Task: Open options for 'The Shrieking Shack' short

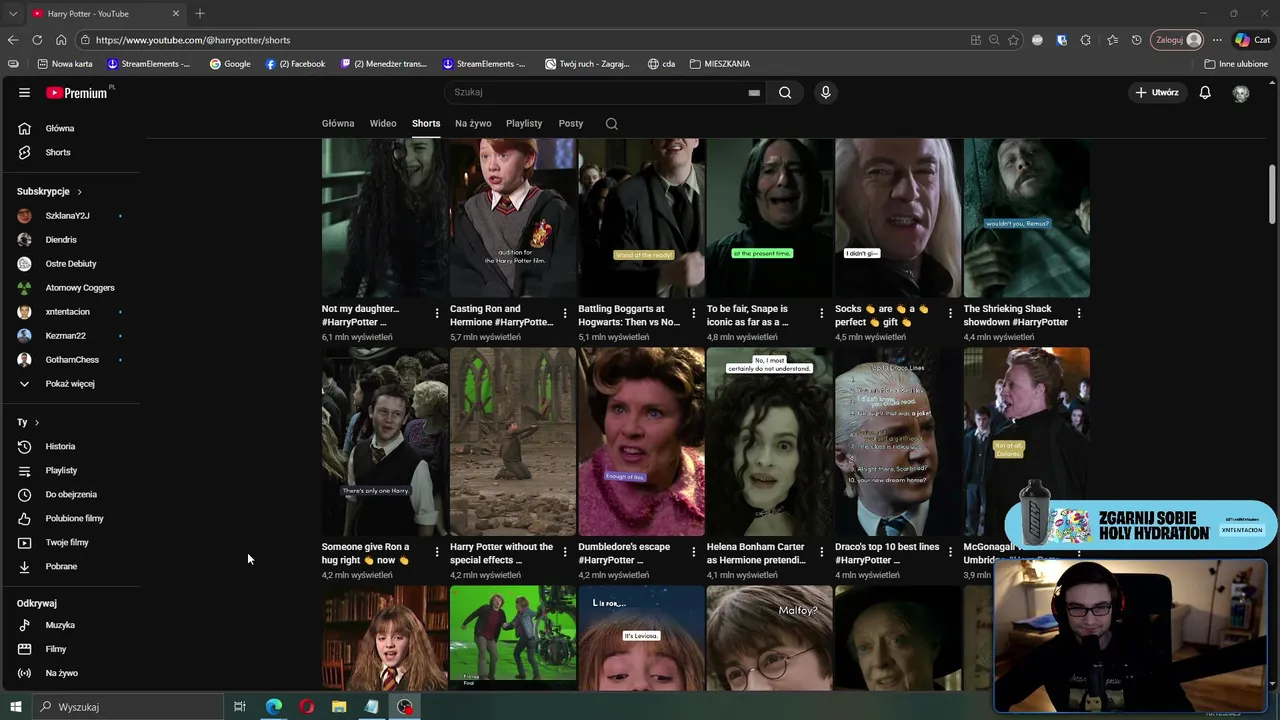Action: (x=1078, y=314)
